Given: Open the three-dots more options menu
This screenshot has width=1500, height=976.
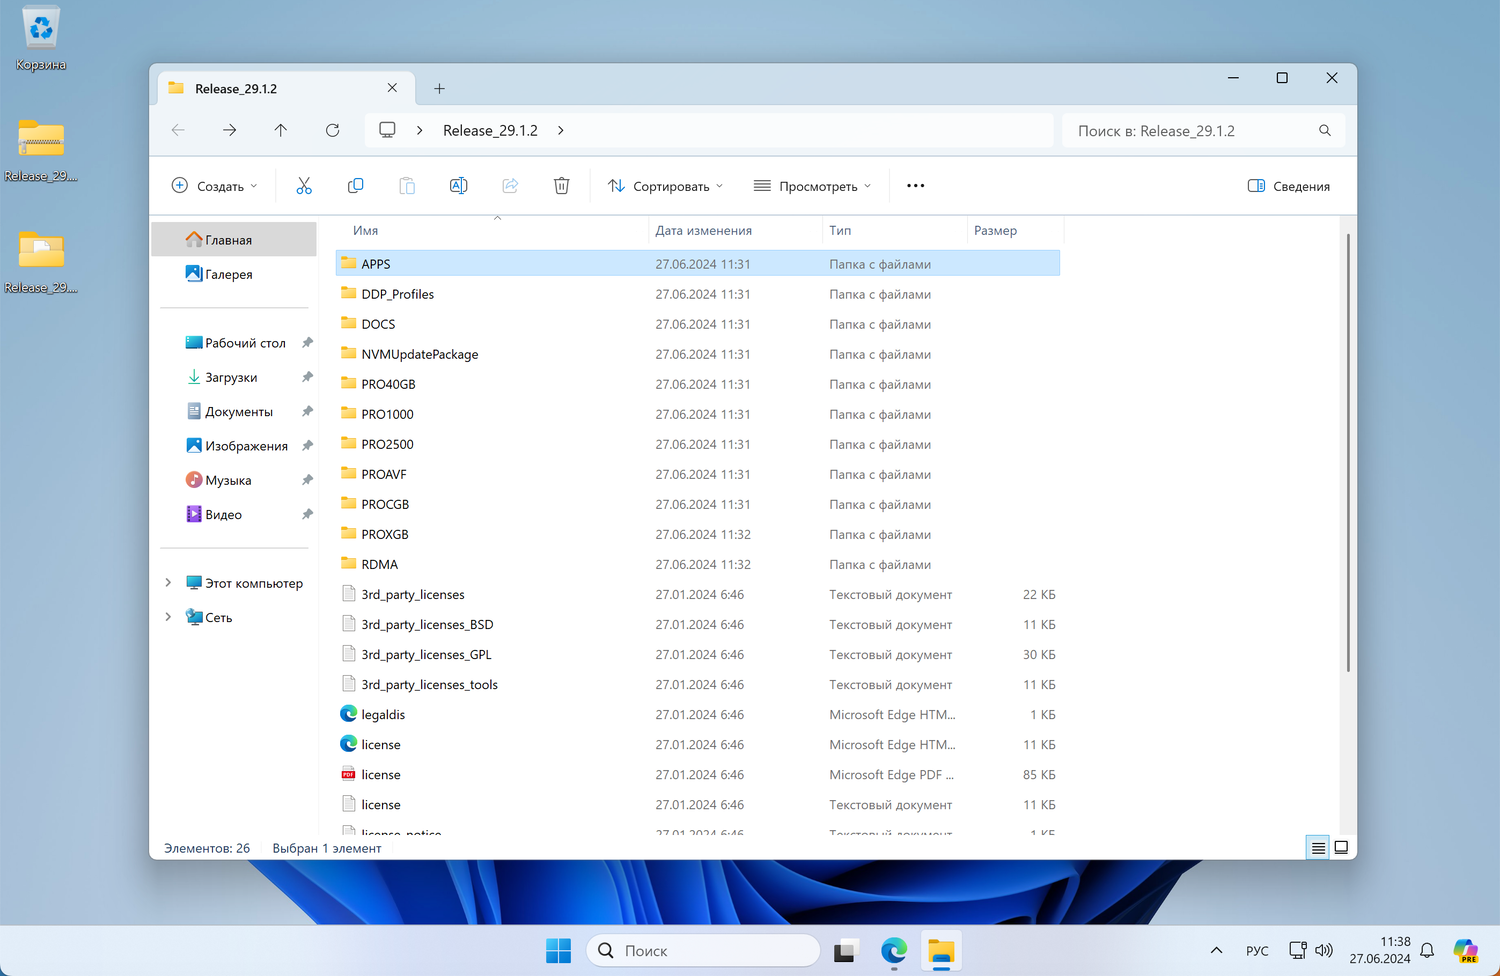Looking at the screenshot, I should [915, 186].
